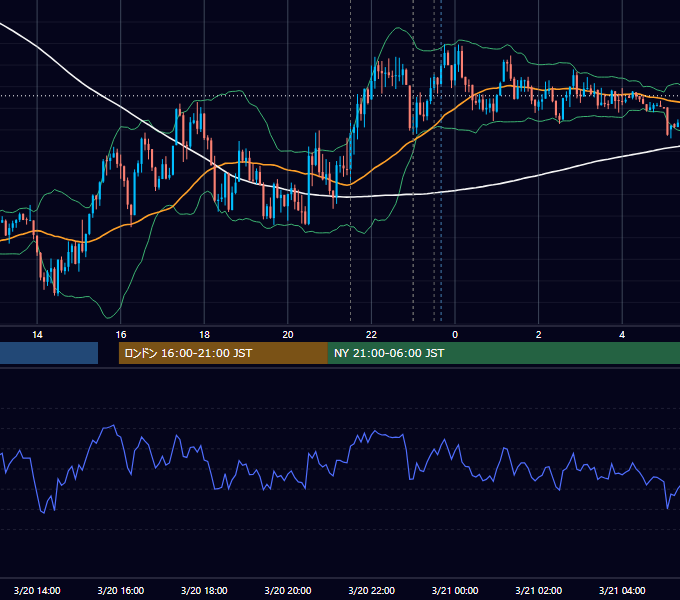Click the 3/20 20:00 time label
680x600 pixels.
pyautogui.click(x=288, y=590)
